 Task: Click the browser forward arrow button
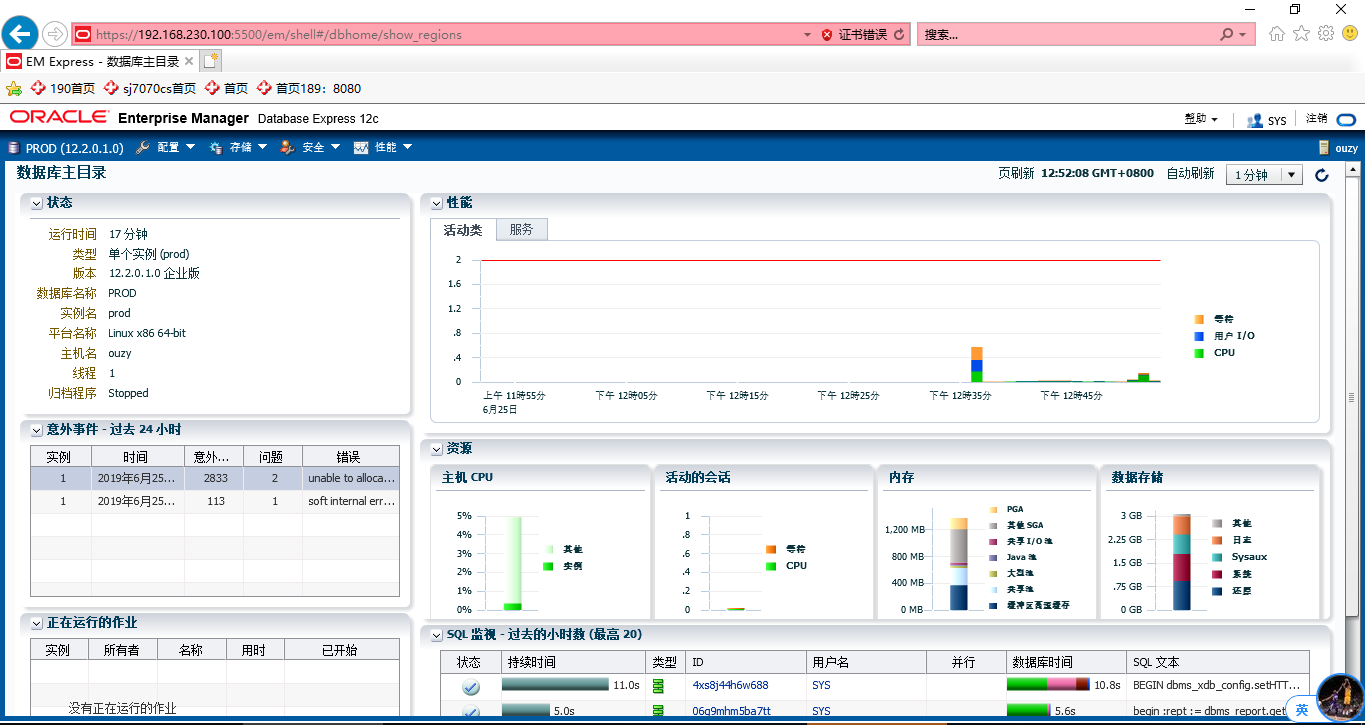(x=55, y=34)
